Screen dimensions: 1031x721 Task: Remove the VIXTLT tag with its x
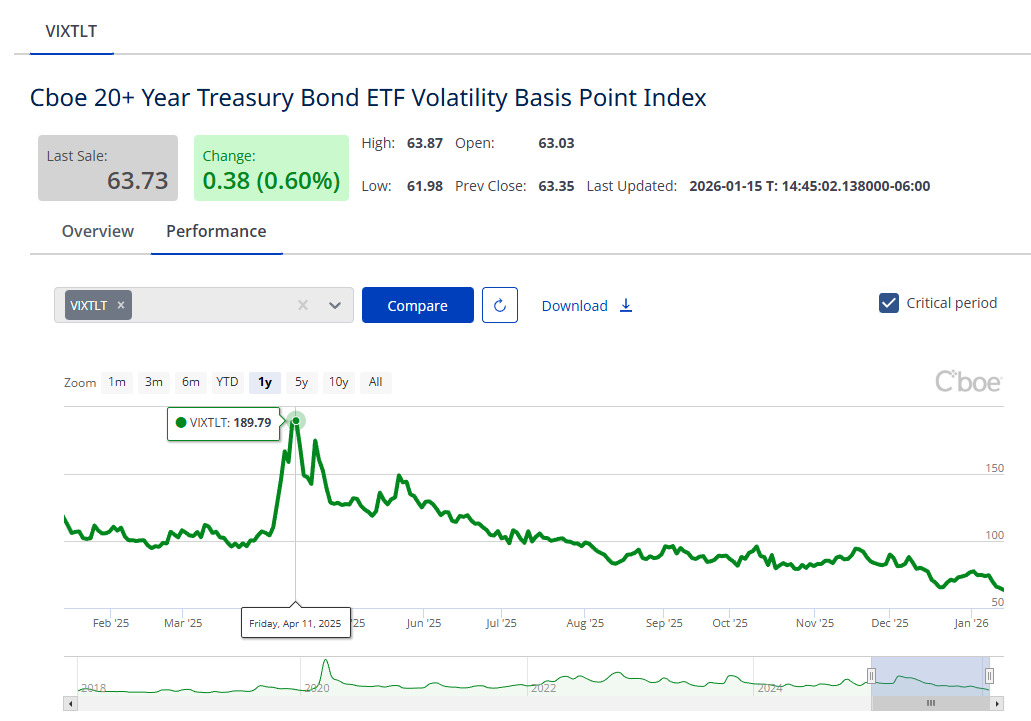[x=121, y=305]
